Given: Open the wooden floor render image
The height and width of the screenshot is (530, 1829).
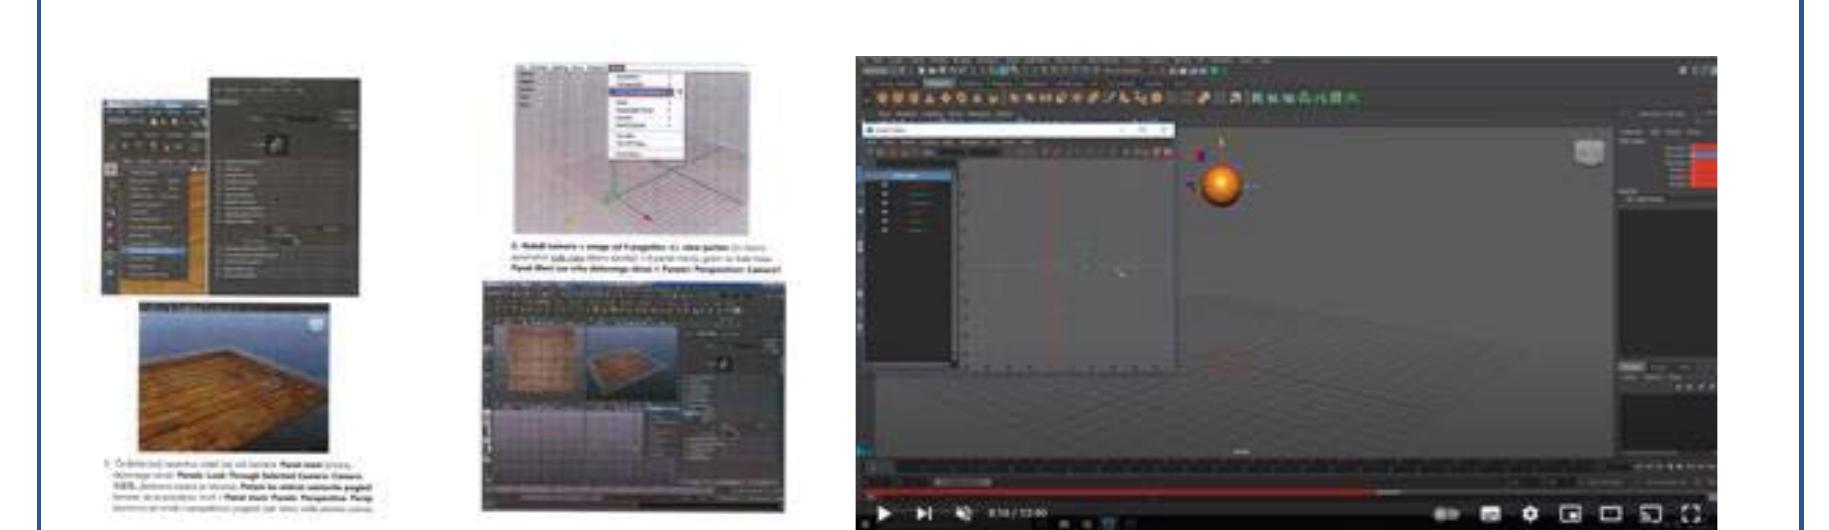Looking at the screenshot, I should coord(234,378).
